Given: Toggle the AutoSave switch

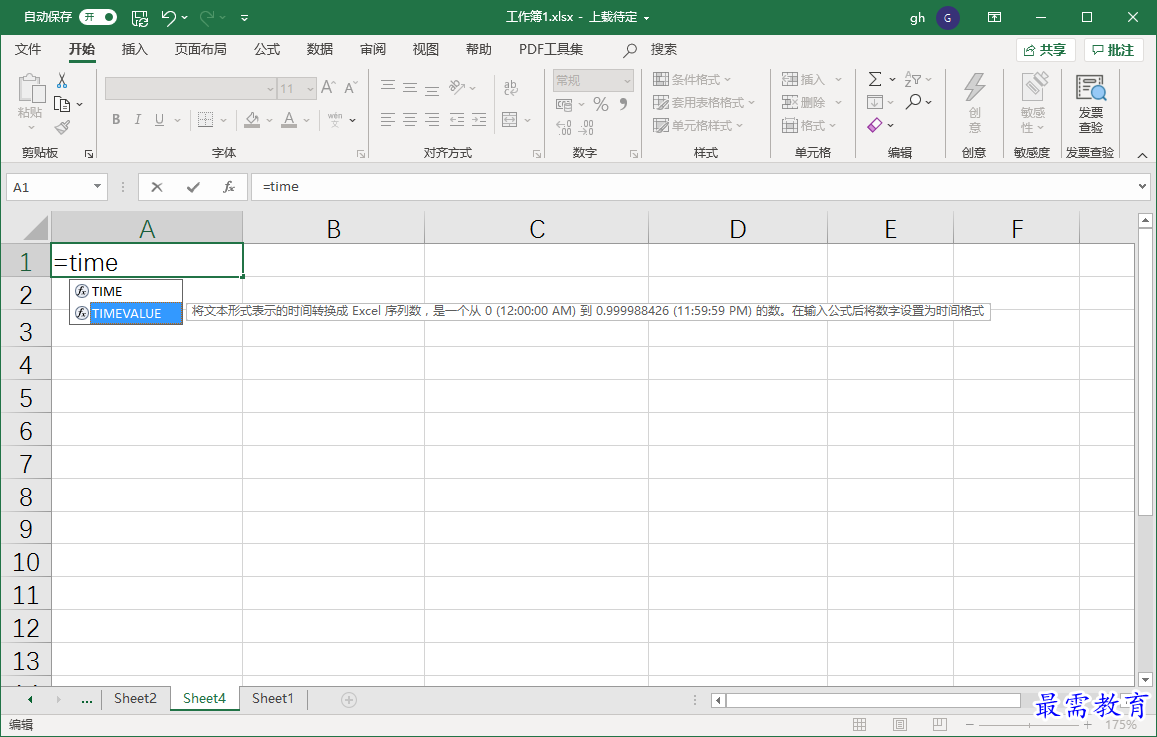Looking at the screenshot, I should [x=98, y=16].
